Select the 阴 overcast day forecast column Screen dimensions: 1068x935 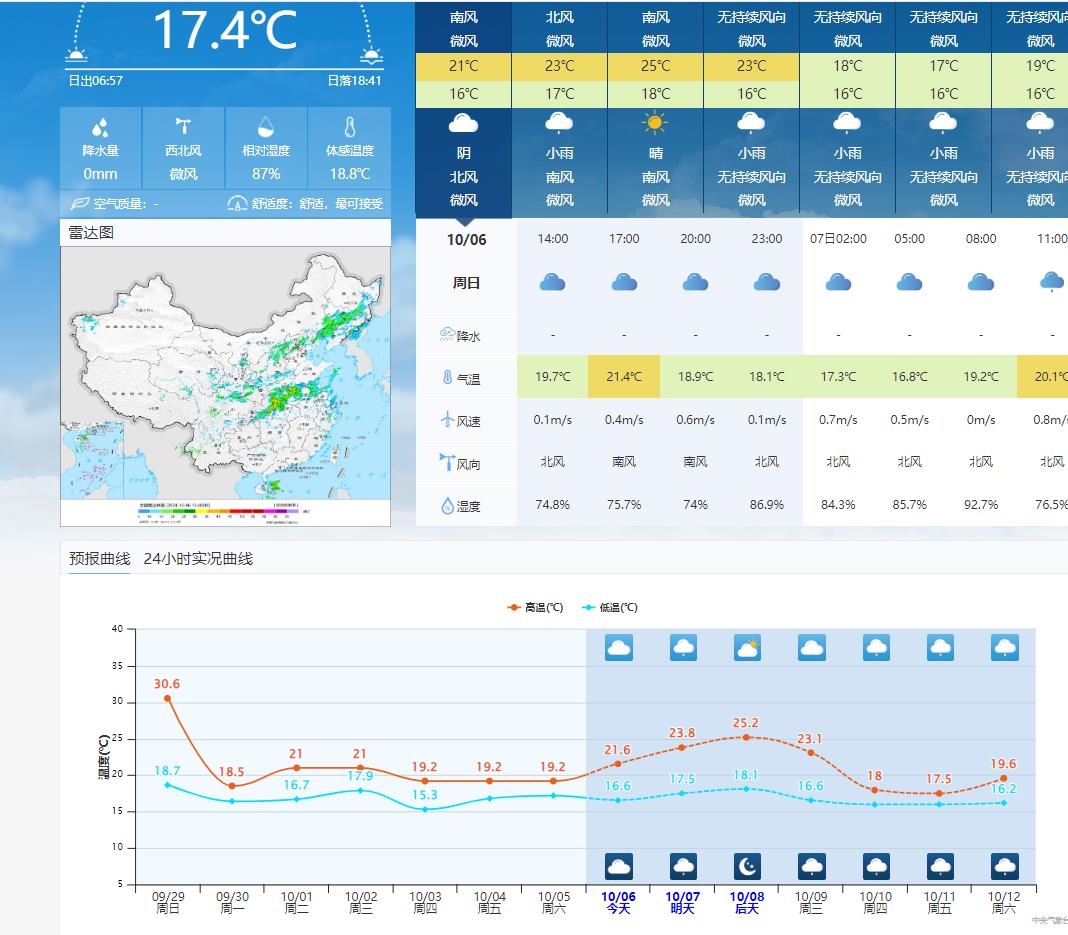click(463, 160)
